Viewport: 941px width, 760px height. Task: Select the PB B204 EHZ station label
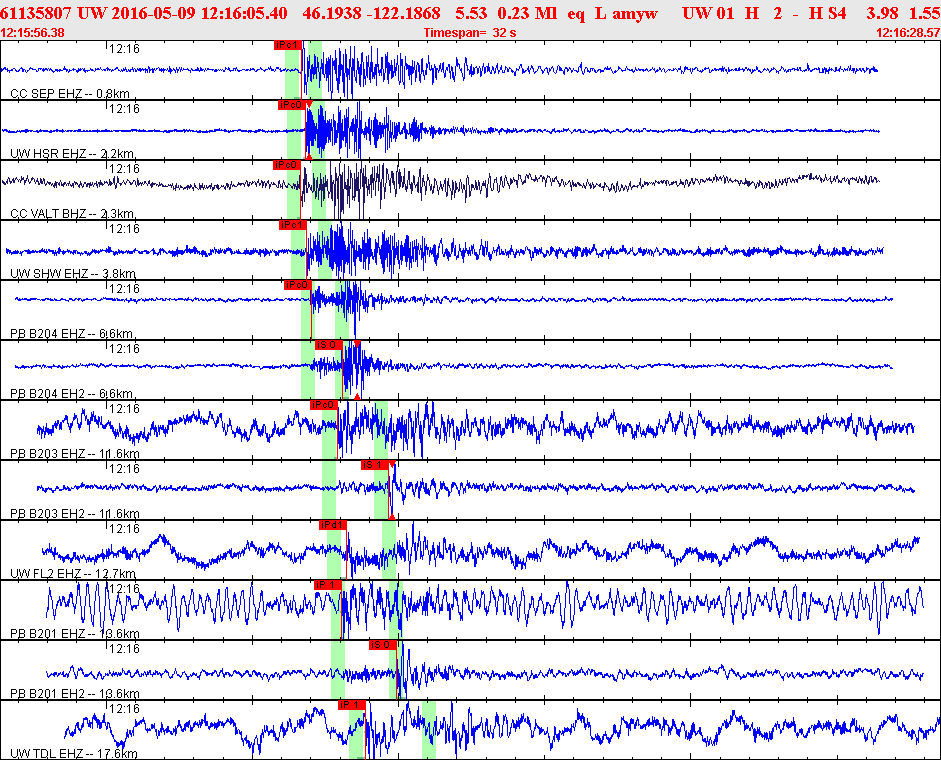pos(71,333)
